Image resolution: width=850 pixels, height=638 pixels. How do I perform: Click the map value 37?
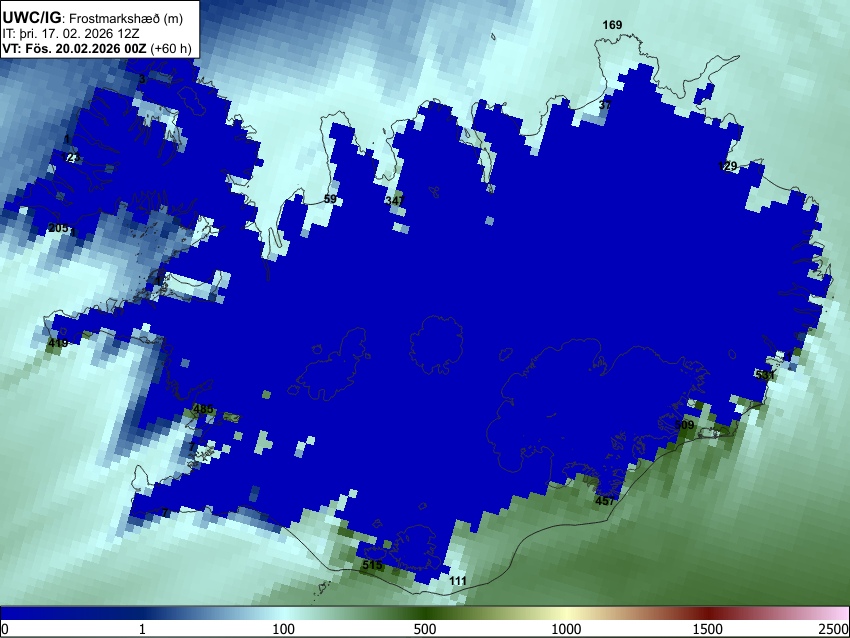coord(605,105)
